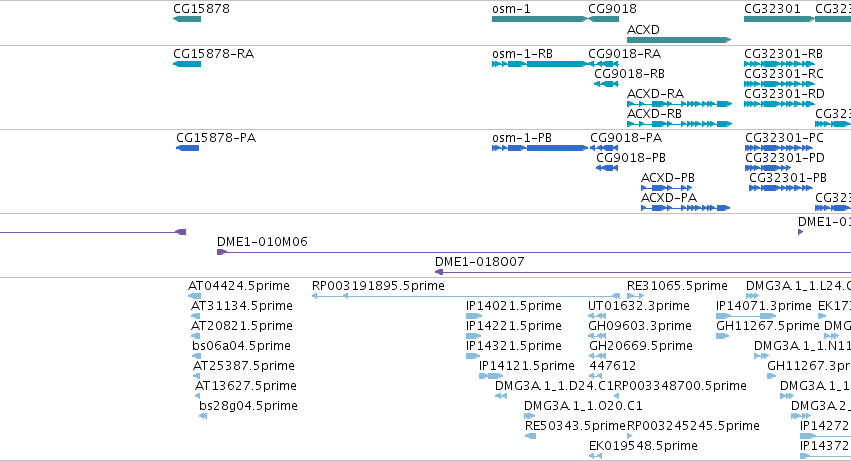Viewport: 851px width, 461px height.
Task: Select the GH09603.3prime EST
Action: coord(597,336)
